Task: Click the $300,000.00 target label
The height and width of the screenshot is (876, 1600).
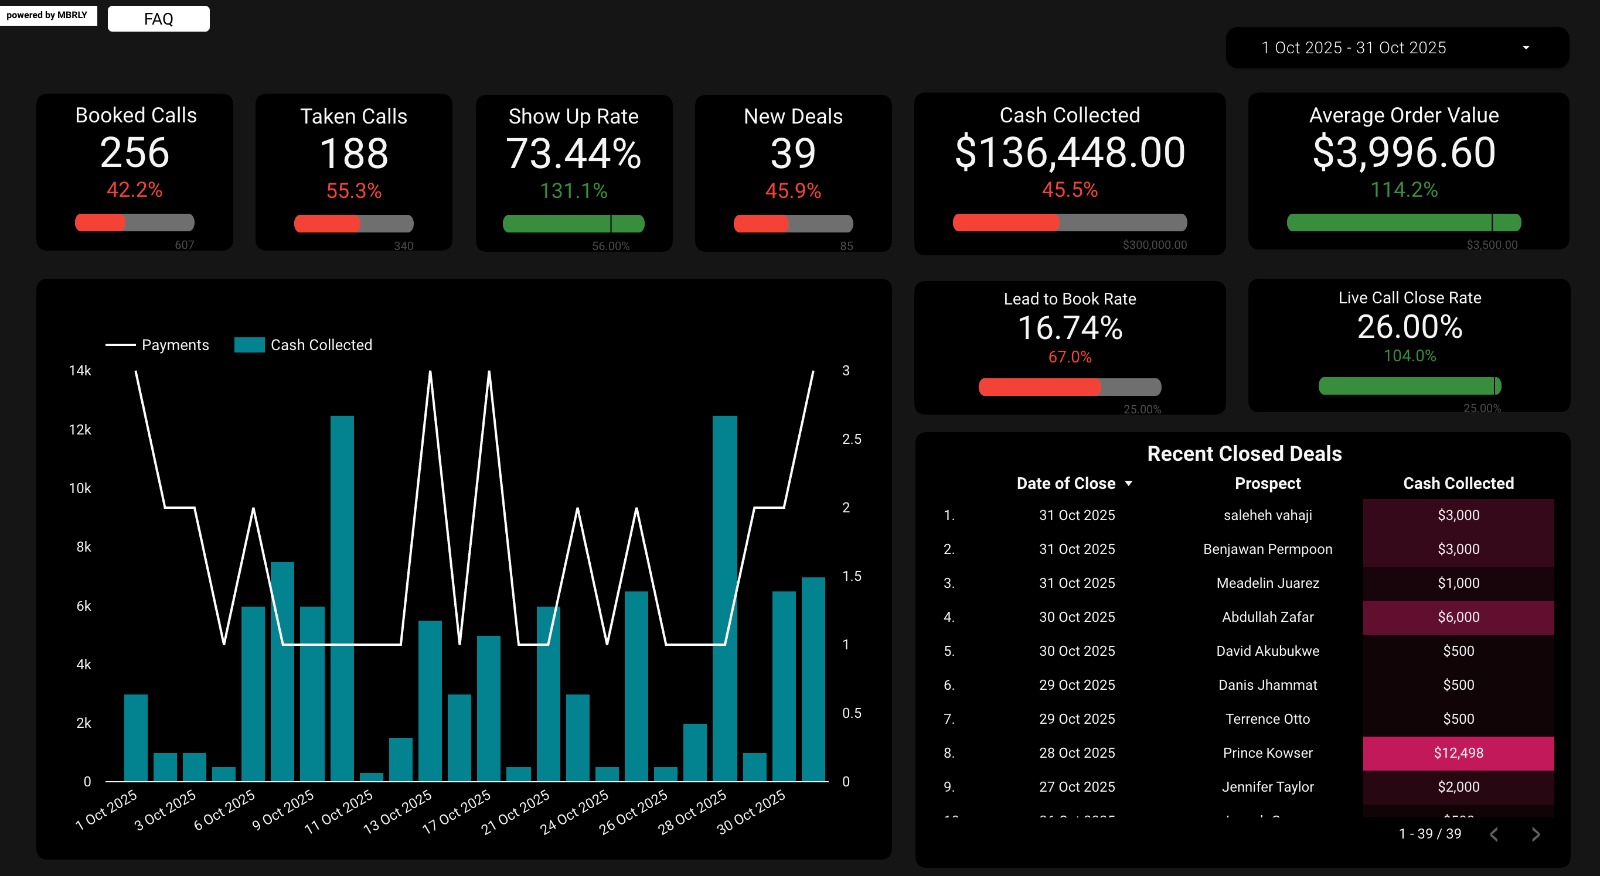Action: 1155,245
